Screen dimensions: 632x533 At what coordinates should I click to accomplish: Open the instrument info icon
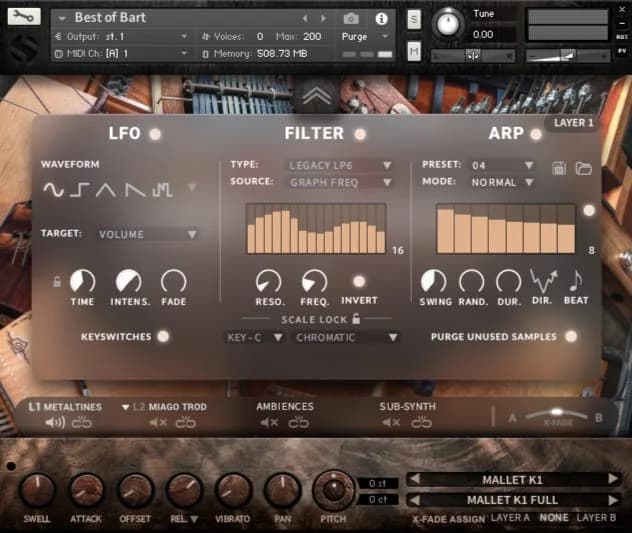click(x=381, y=19)
